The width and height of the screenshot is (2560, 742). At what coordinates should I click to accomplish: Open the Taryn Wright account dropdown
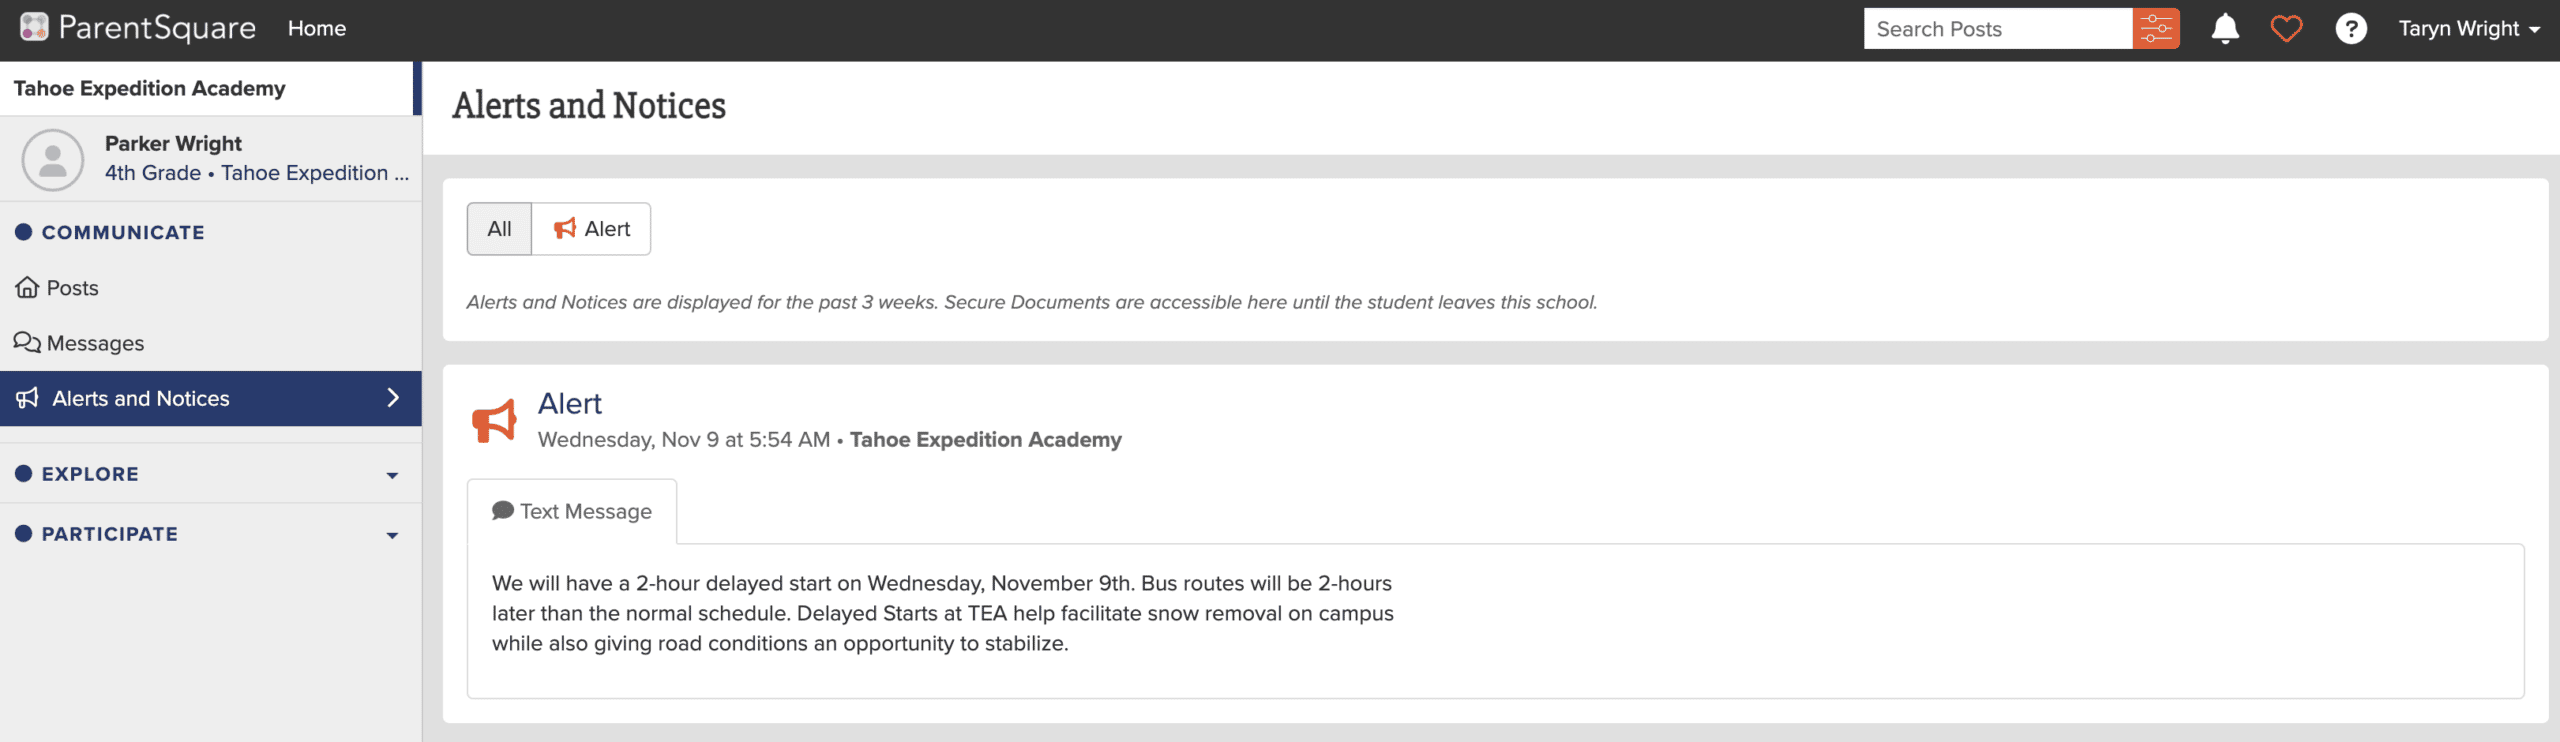[x=2469, y=29]
